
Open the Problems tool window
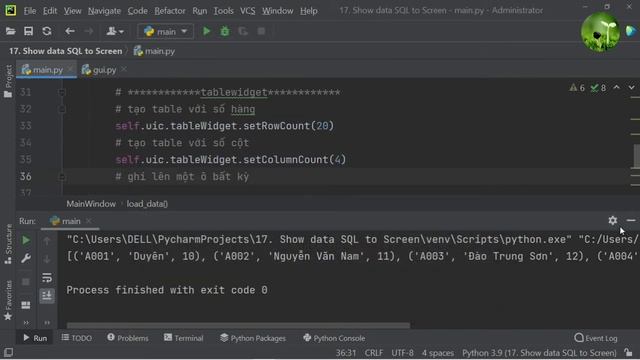[128, 338]
